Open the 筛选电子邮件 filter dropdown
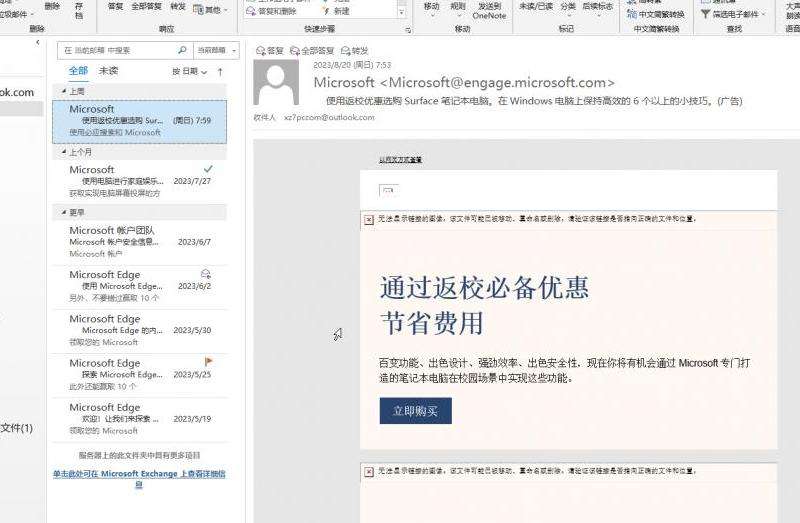 pyautogui.click(x=733, y=14)
